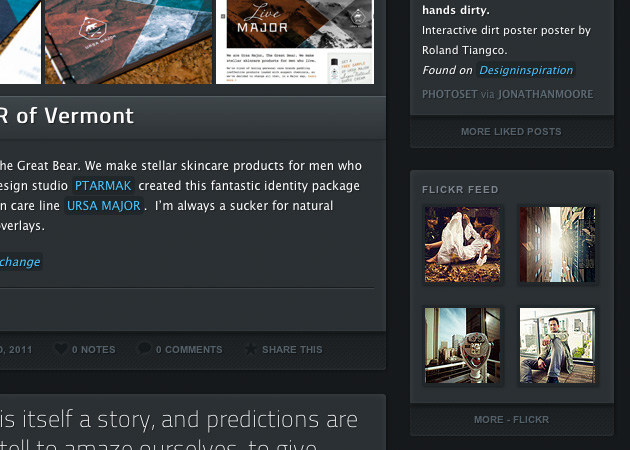Open the 0 Comments link

point(188,350)
